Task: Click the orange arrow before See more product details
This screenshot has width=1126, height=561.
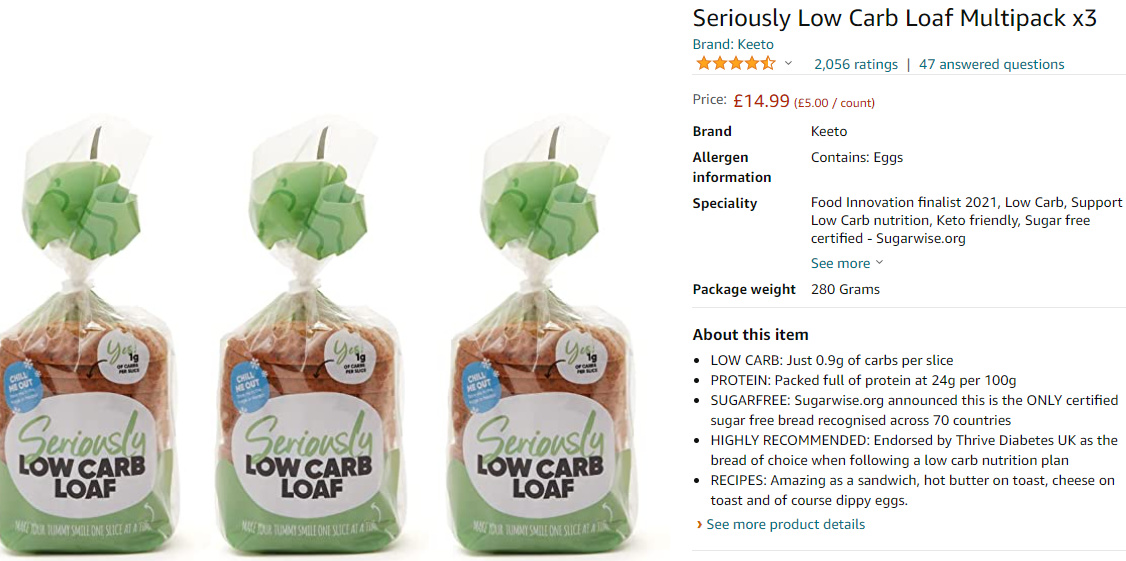Action: tap(699, 524)
